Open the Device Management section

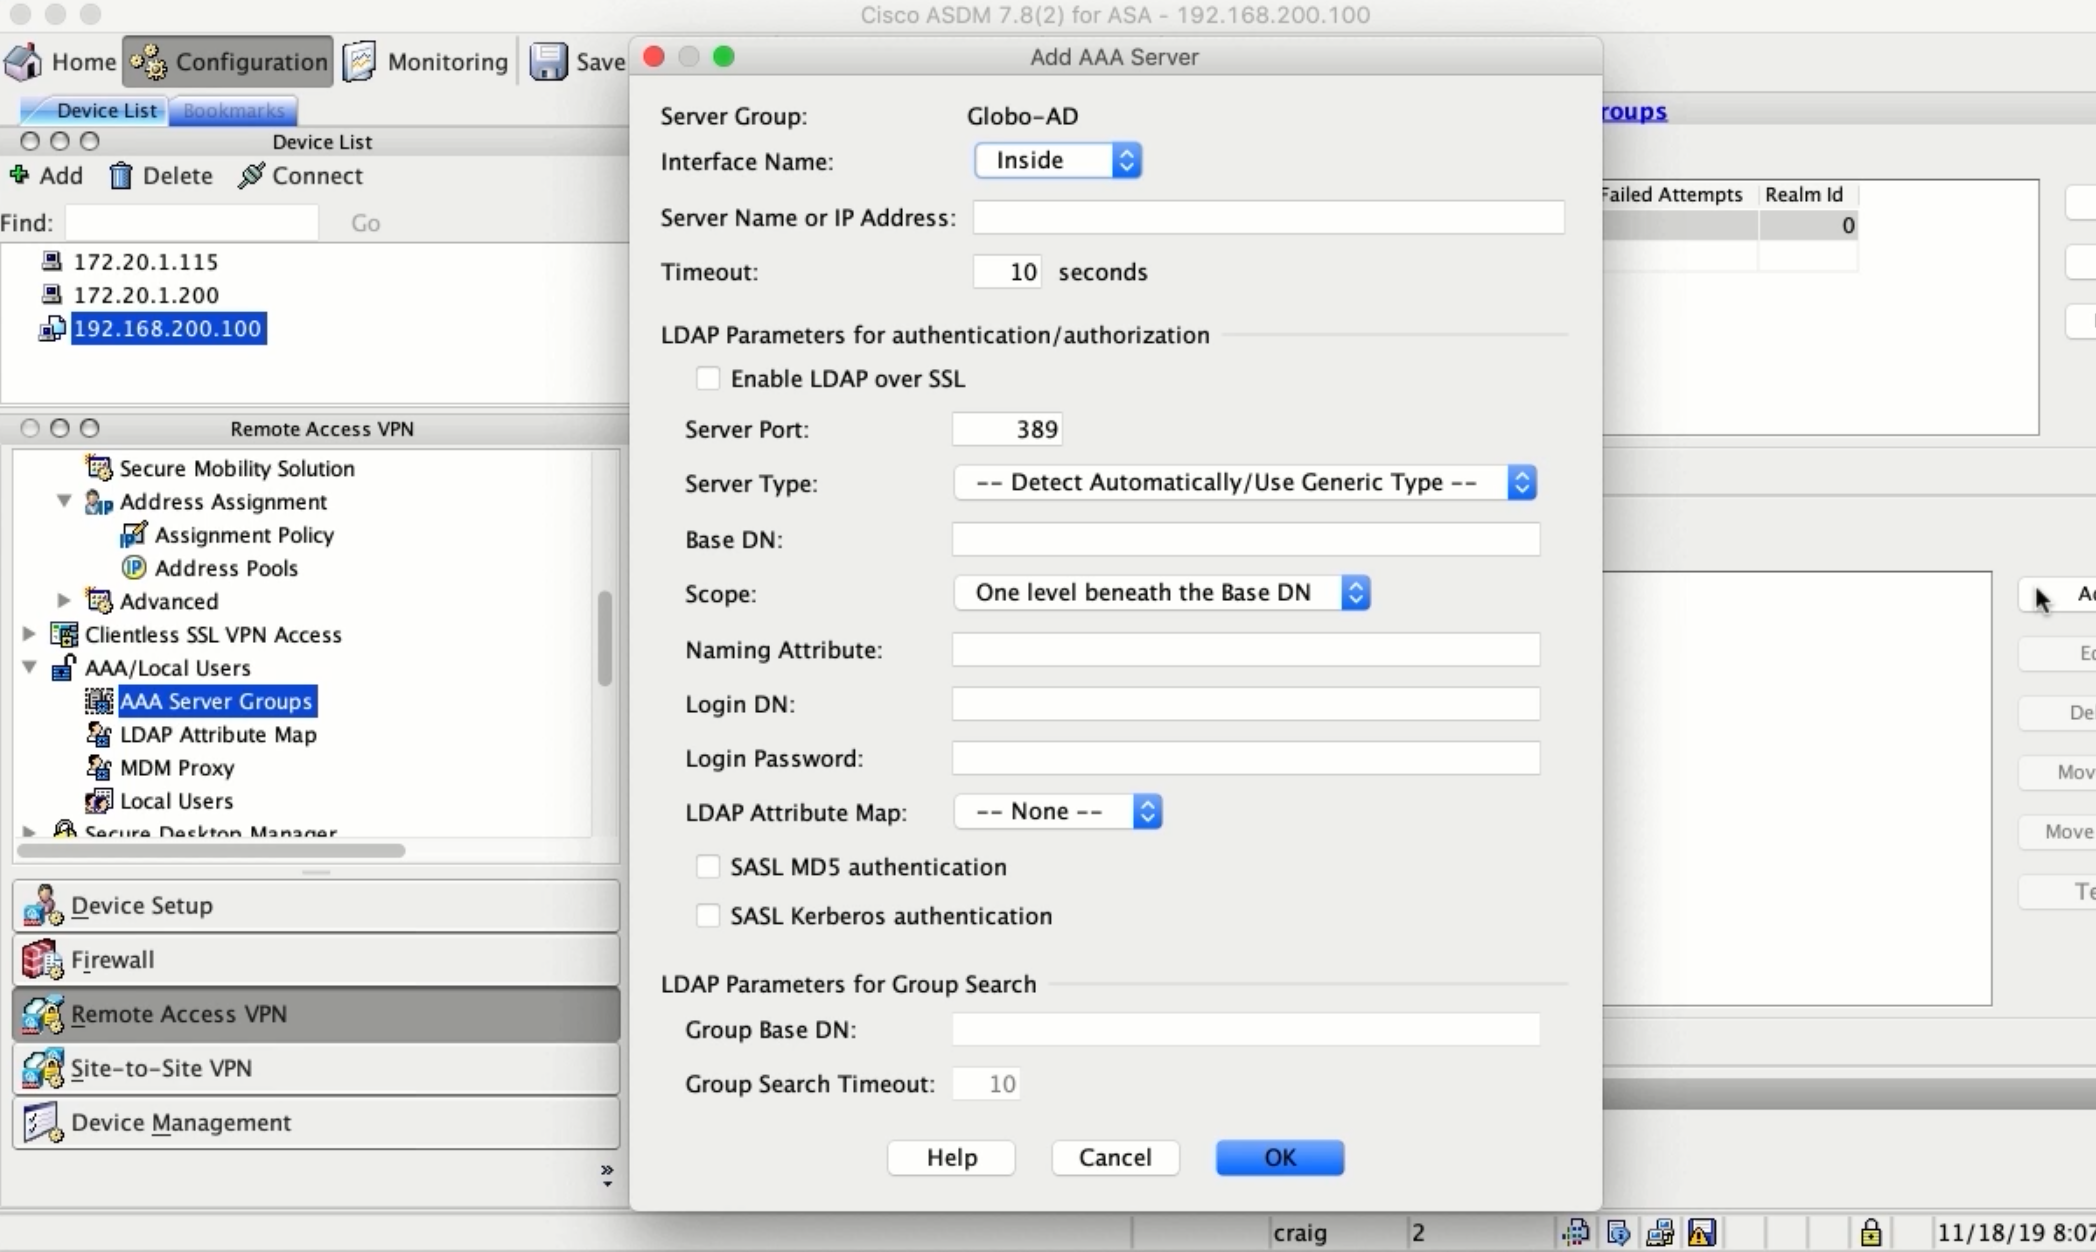click(316, 1122)
